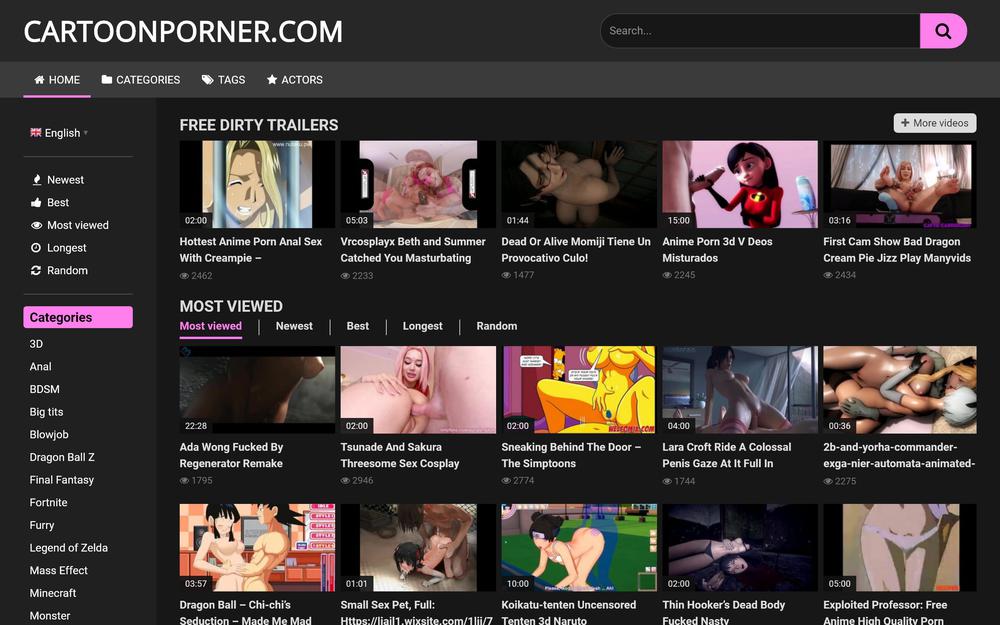This screenshot has width=1000, height=625.
Task: Open the HOME nav tab
Action: coord(57,80)
